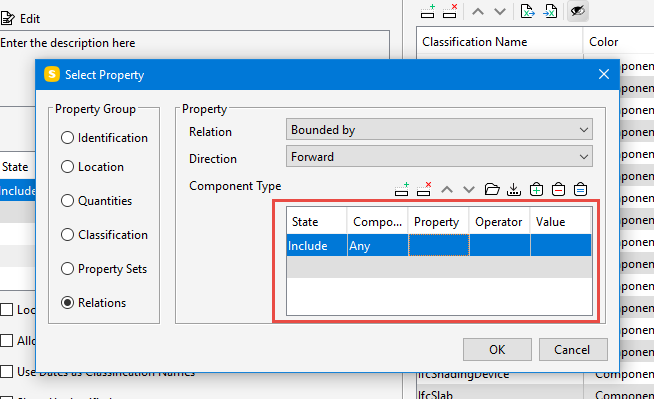Toggle the crossed-eye visibility button

click(x=578, y=11)
